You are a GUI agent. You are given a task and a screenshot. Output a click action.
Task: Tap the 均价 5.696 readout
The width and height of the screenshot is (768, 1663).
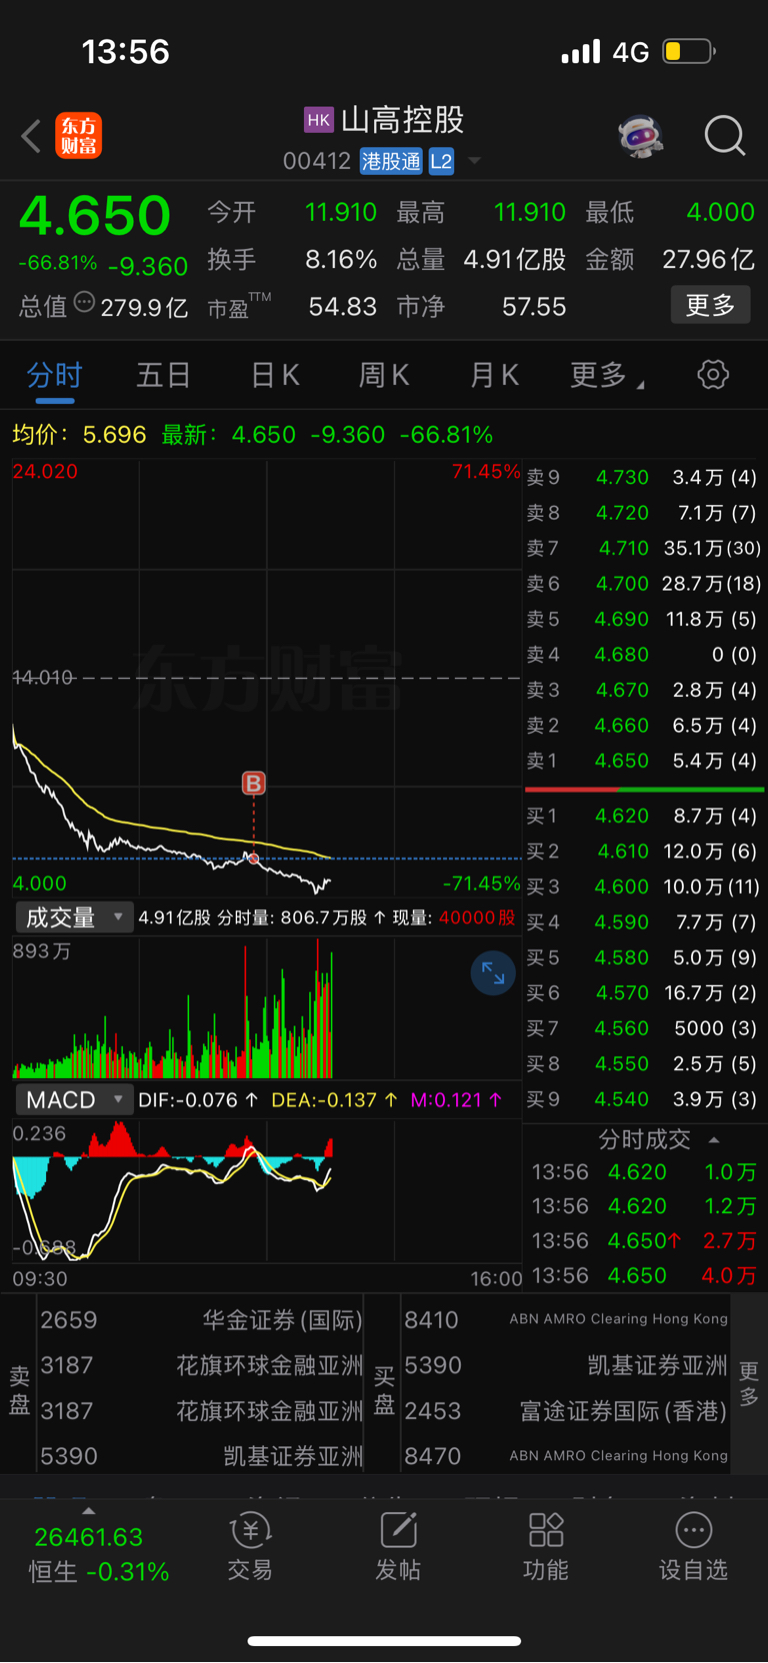[x=79, y=435]
